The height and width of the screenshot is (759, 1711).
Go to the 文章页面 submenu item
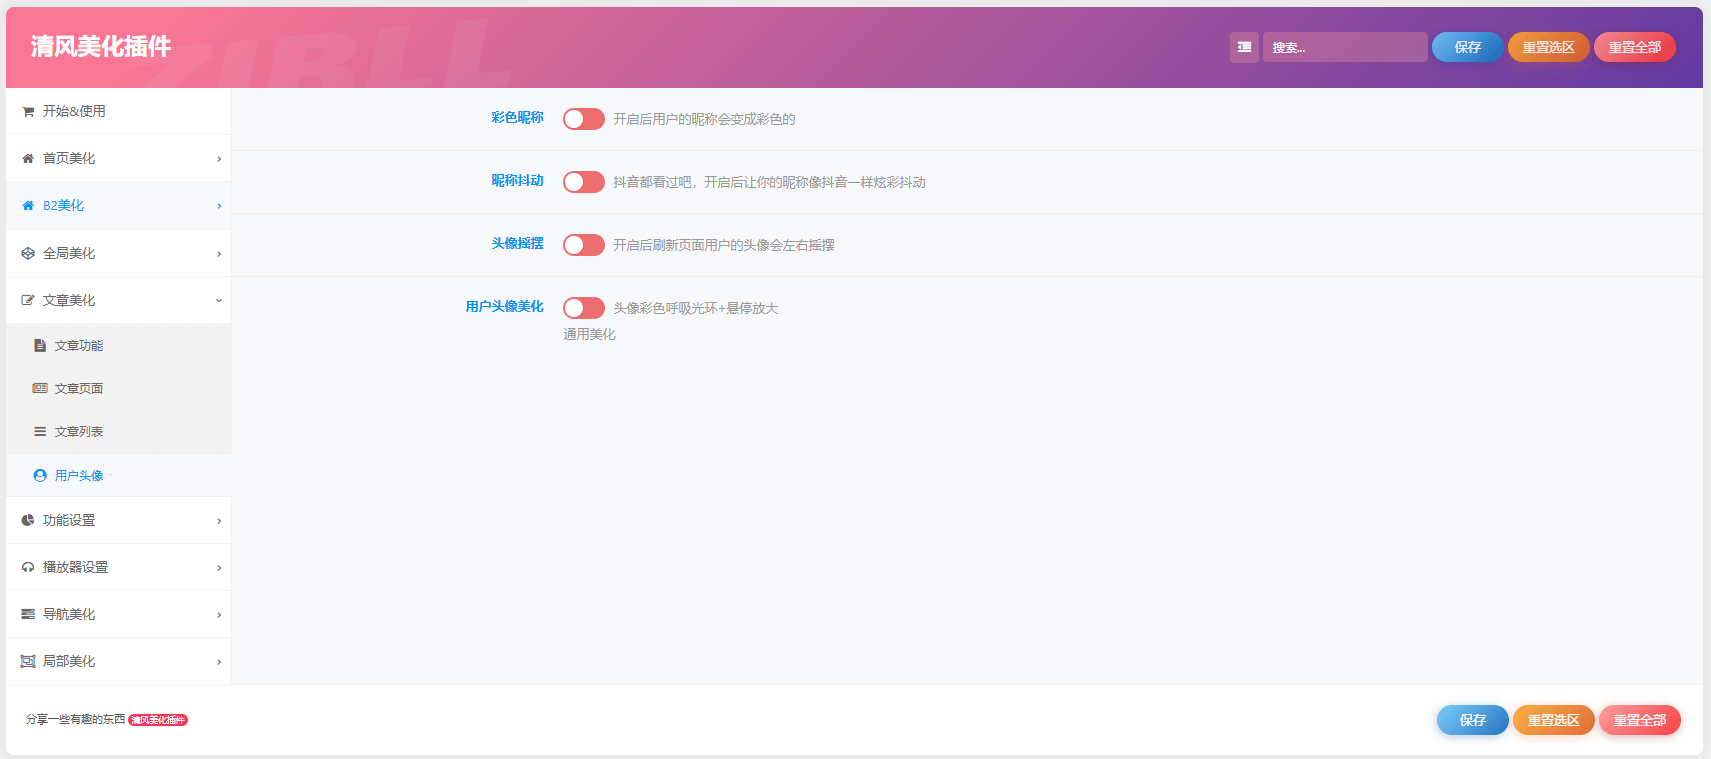tap(118, 389)
